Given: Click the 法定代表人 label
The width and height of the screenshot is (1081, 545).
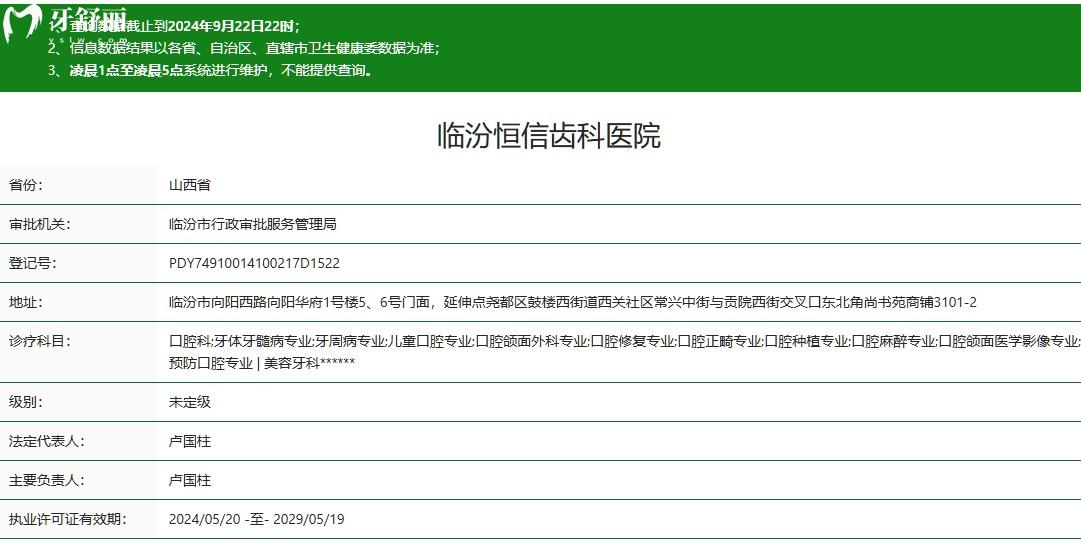Looking at the screenshot, I should [x=46, y=442].
